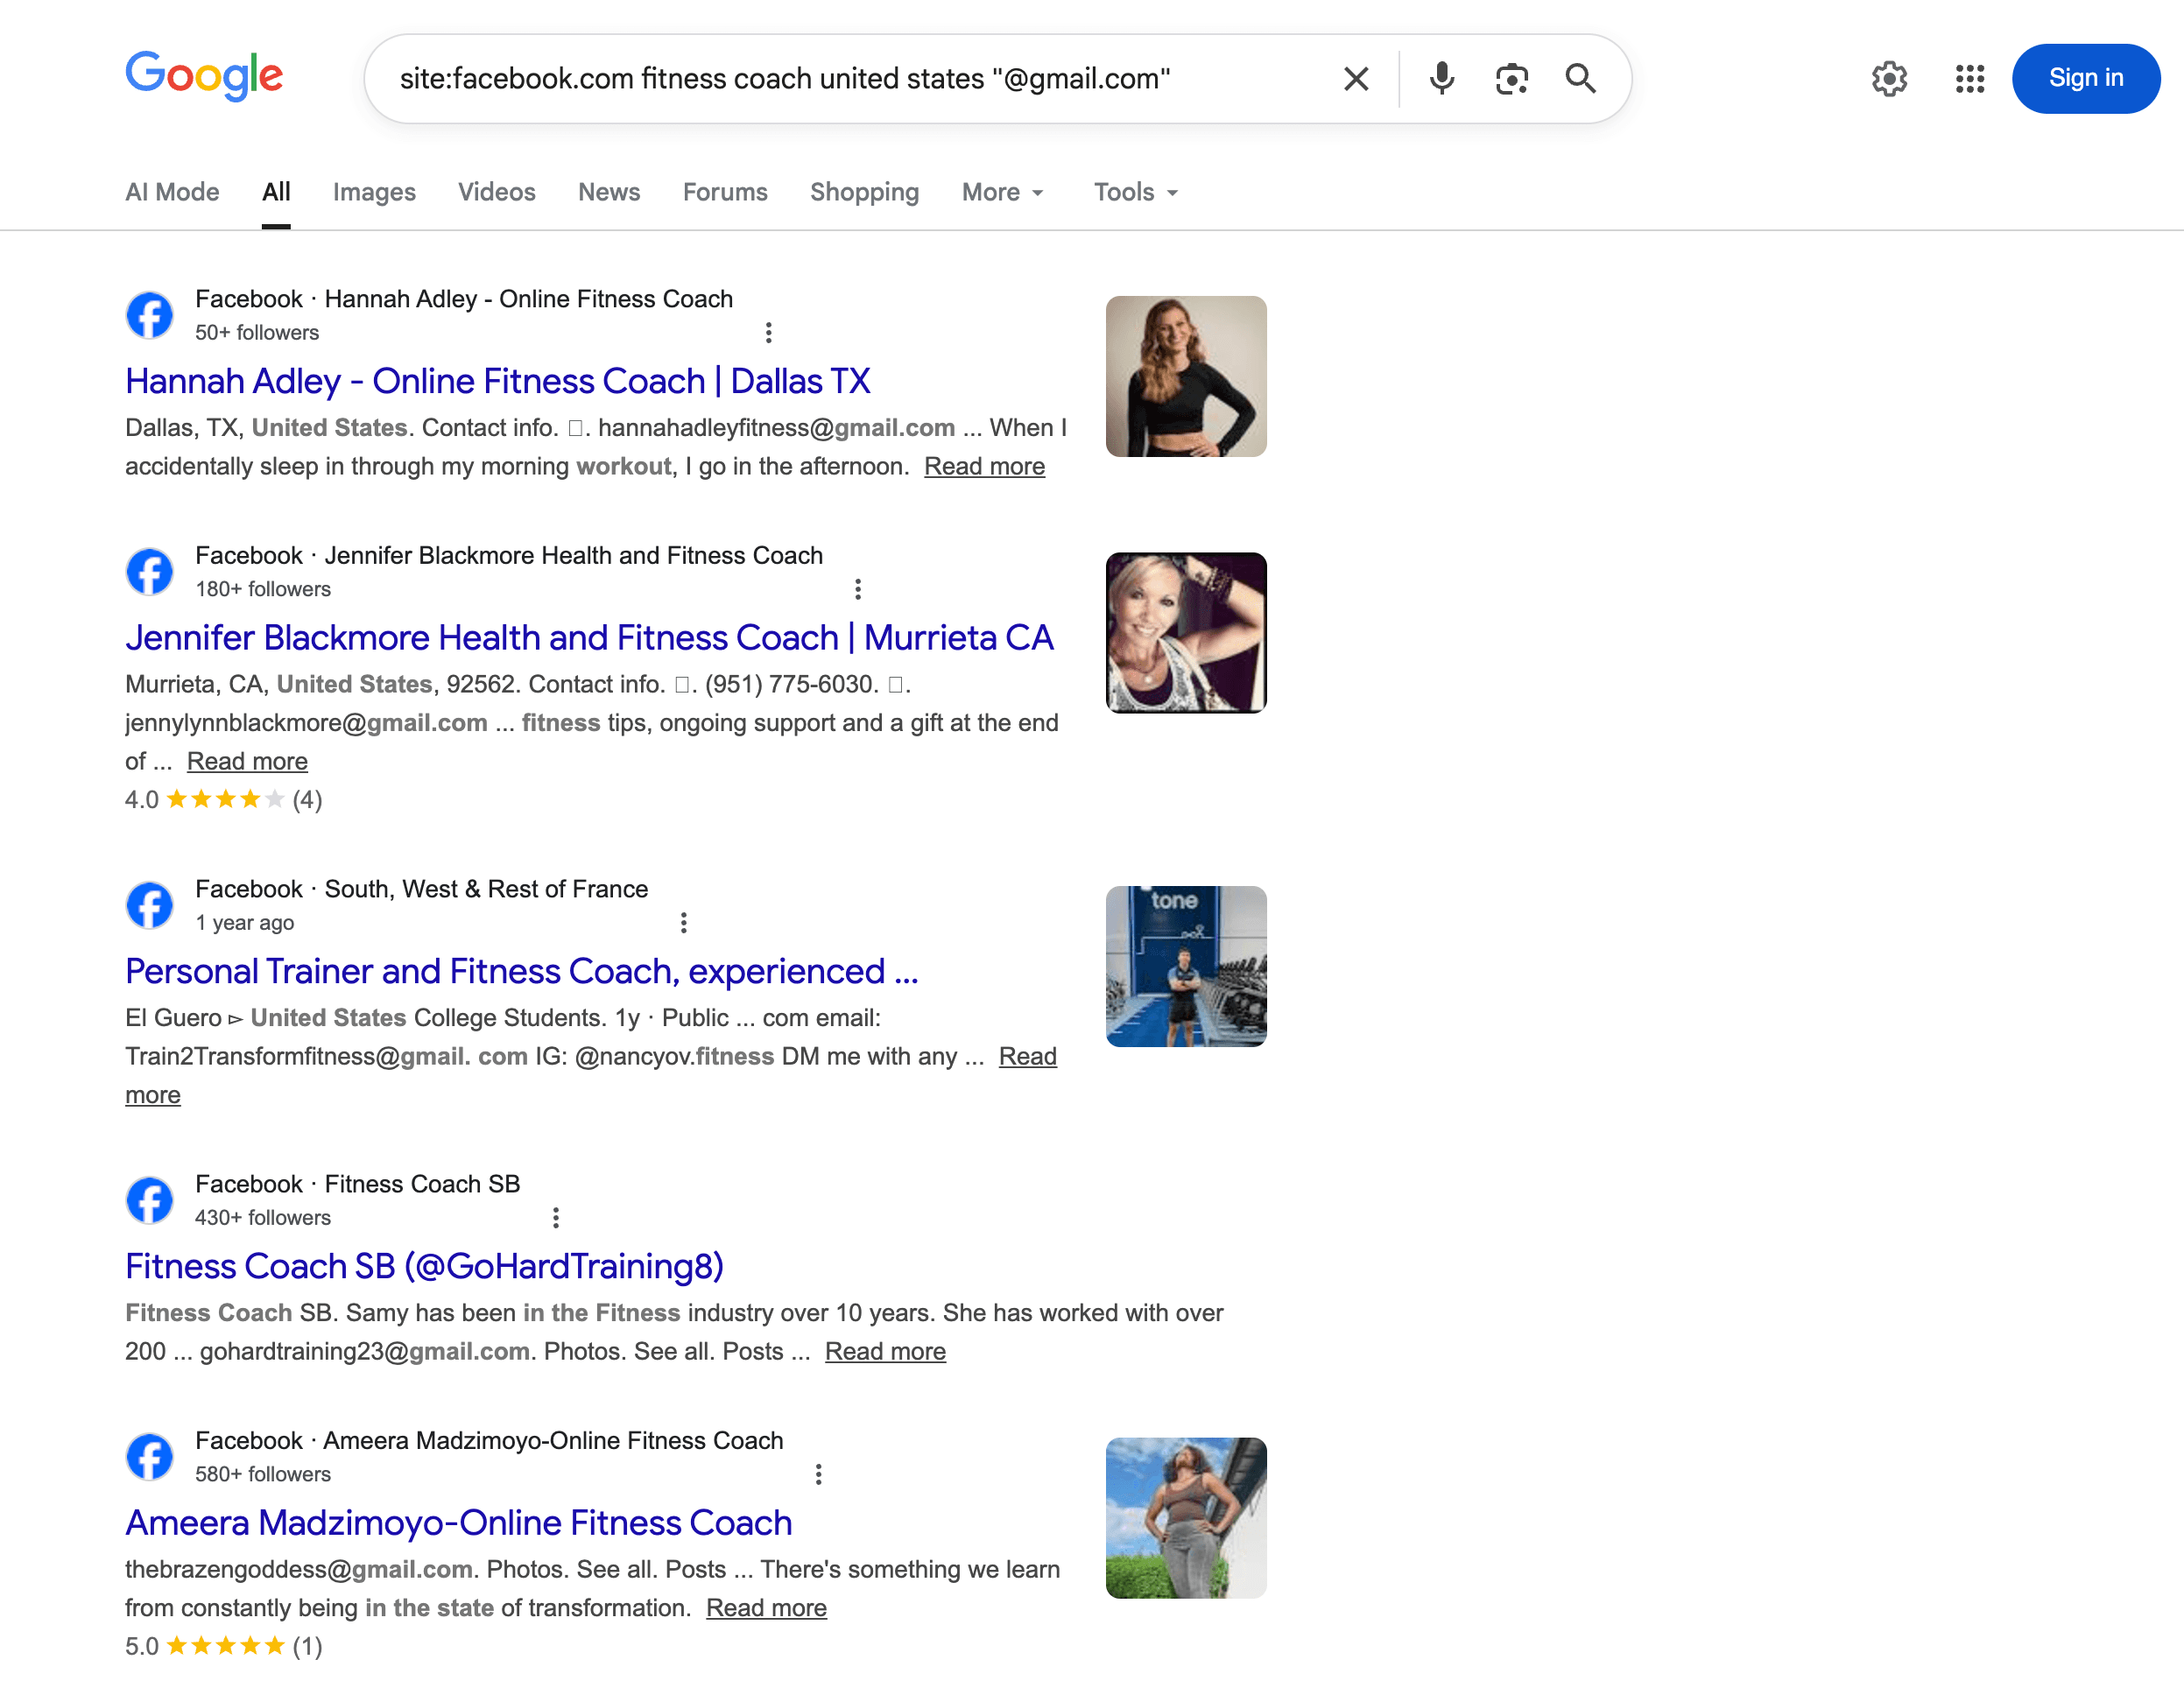Click '50+ followers' text
This screenshot has width=2184, height=1695.
click(257, 332)
